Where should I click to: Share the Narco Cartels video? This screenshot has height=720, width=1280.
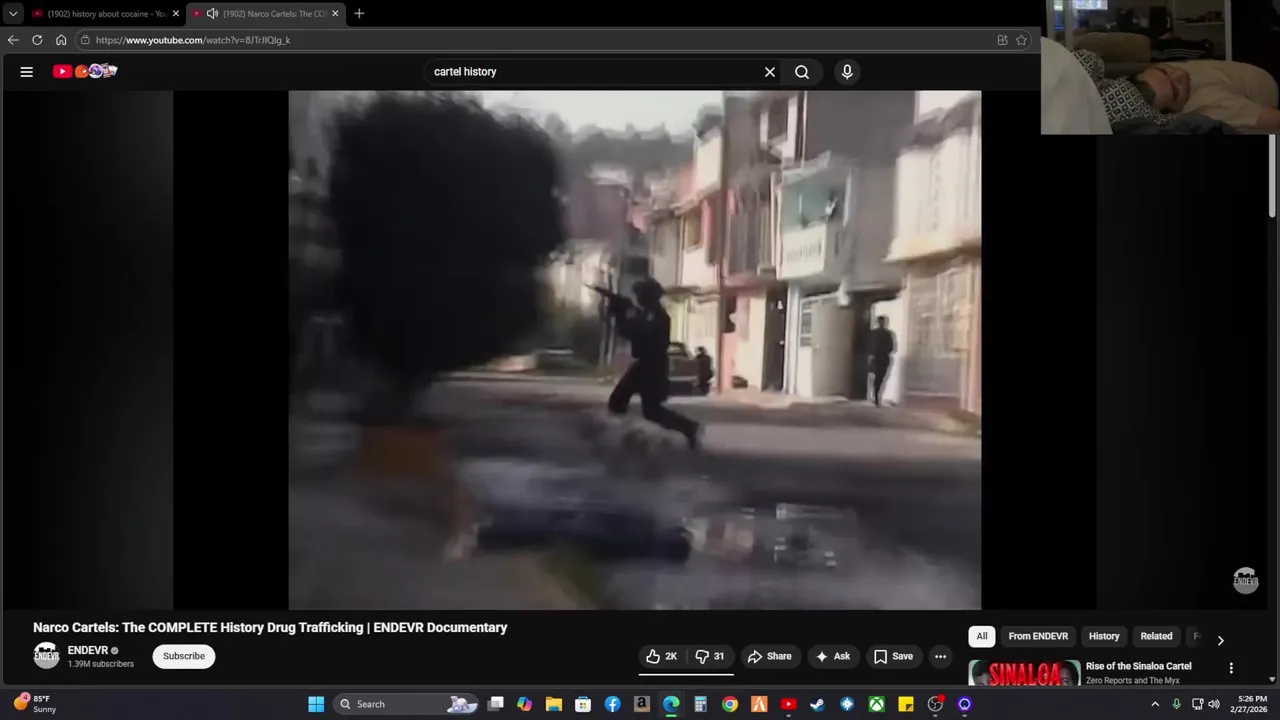[770, 656]
